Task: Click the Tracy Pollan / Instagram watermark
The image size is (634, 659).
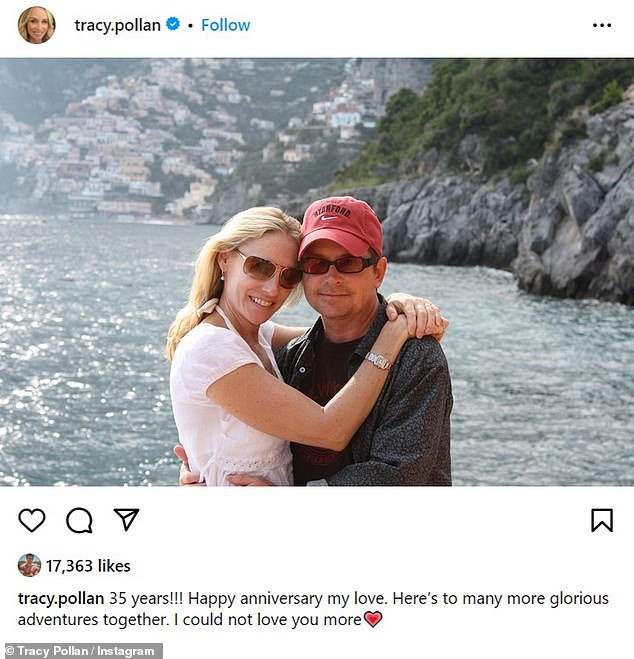Action: coord(82,651)
